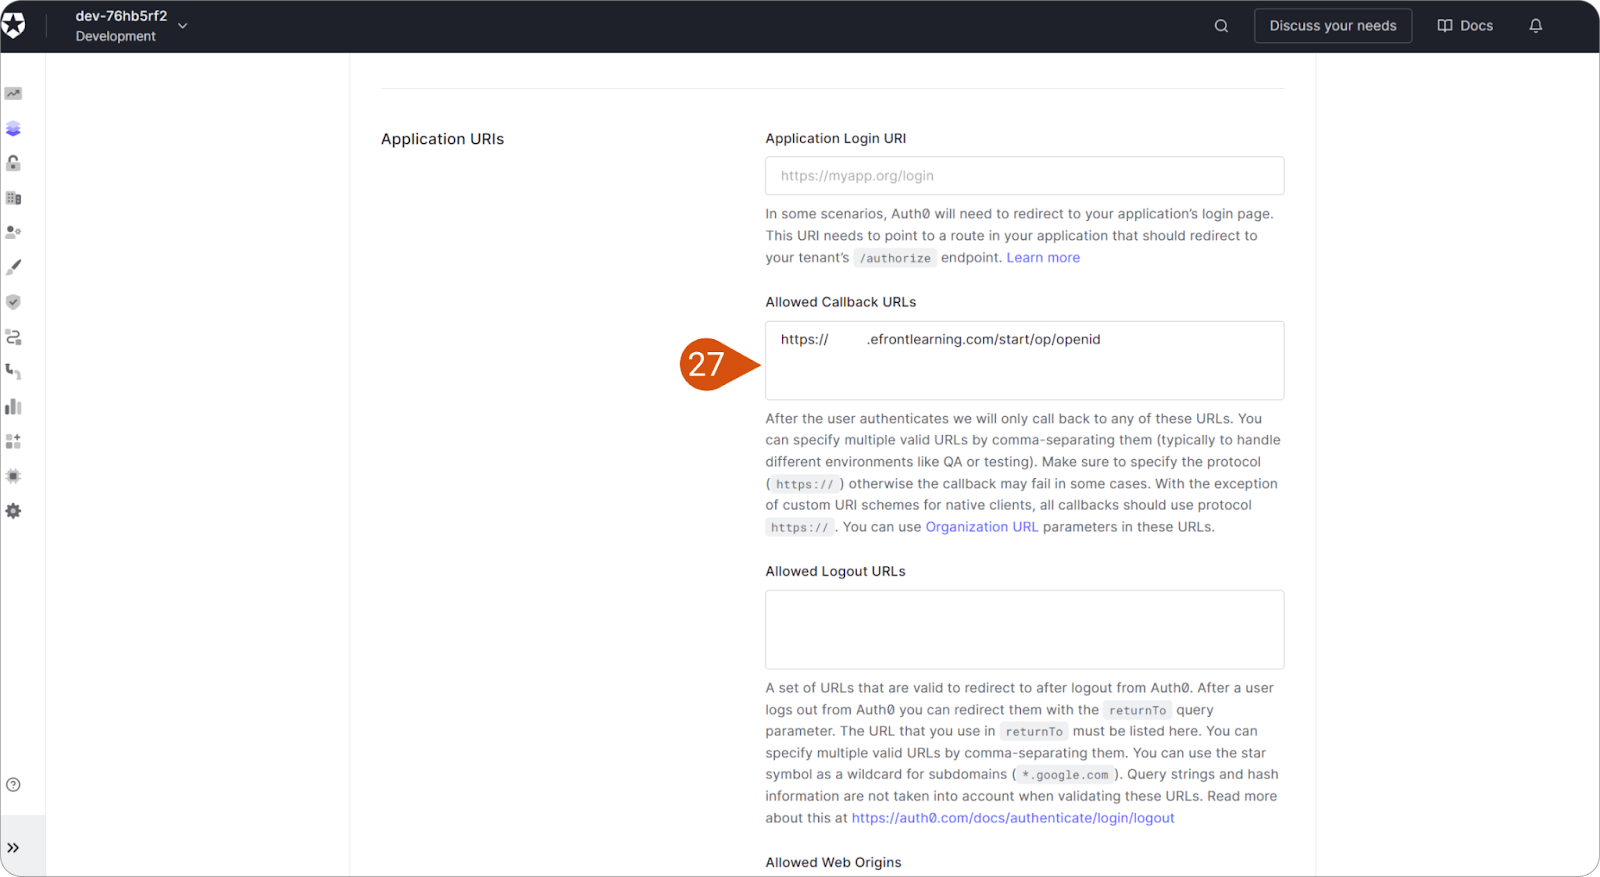Open the User Management icon
This screenshot has height=877, width=1600.
pos(13,232)
